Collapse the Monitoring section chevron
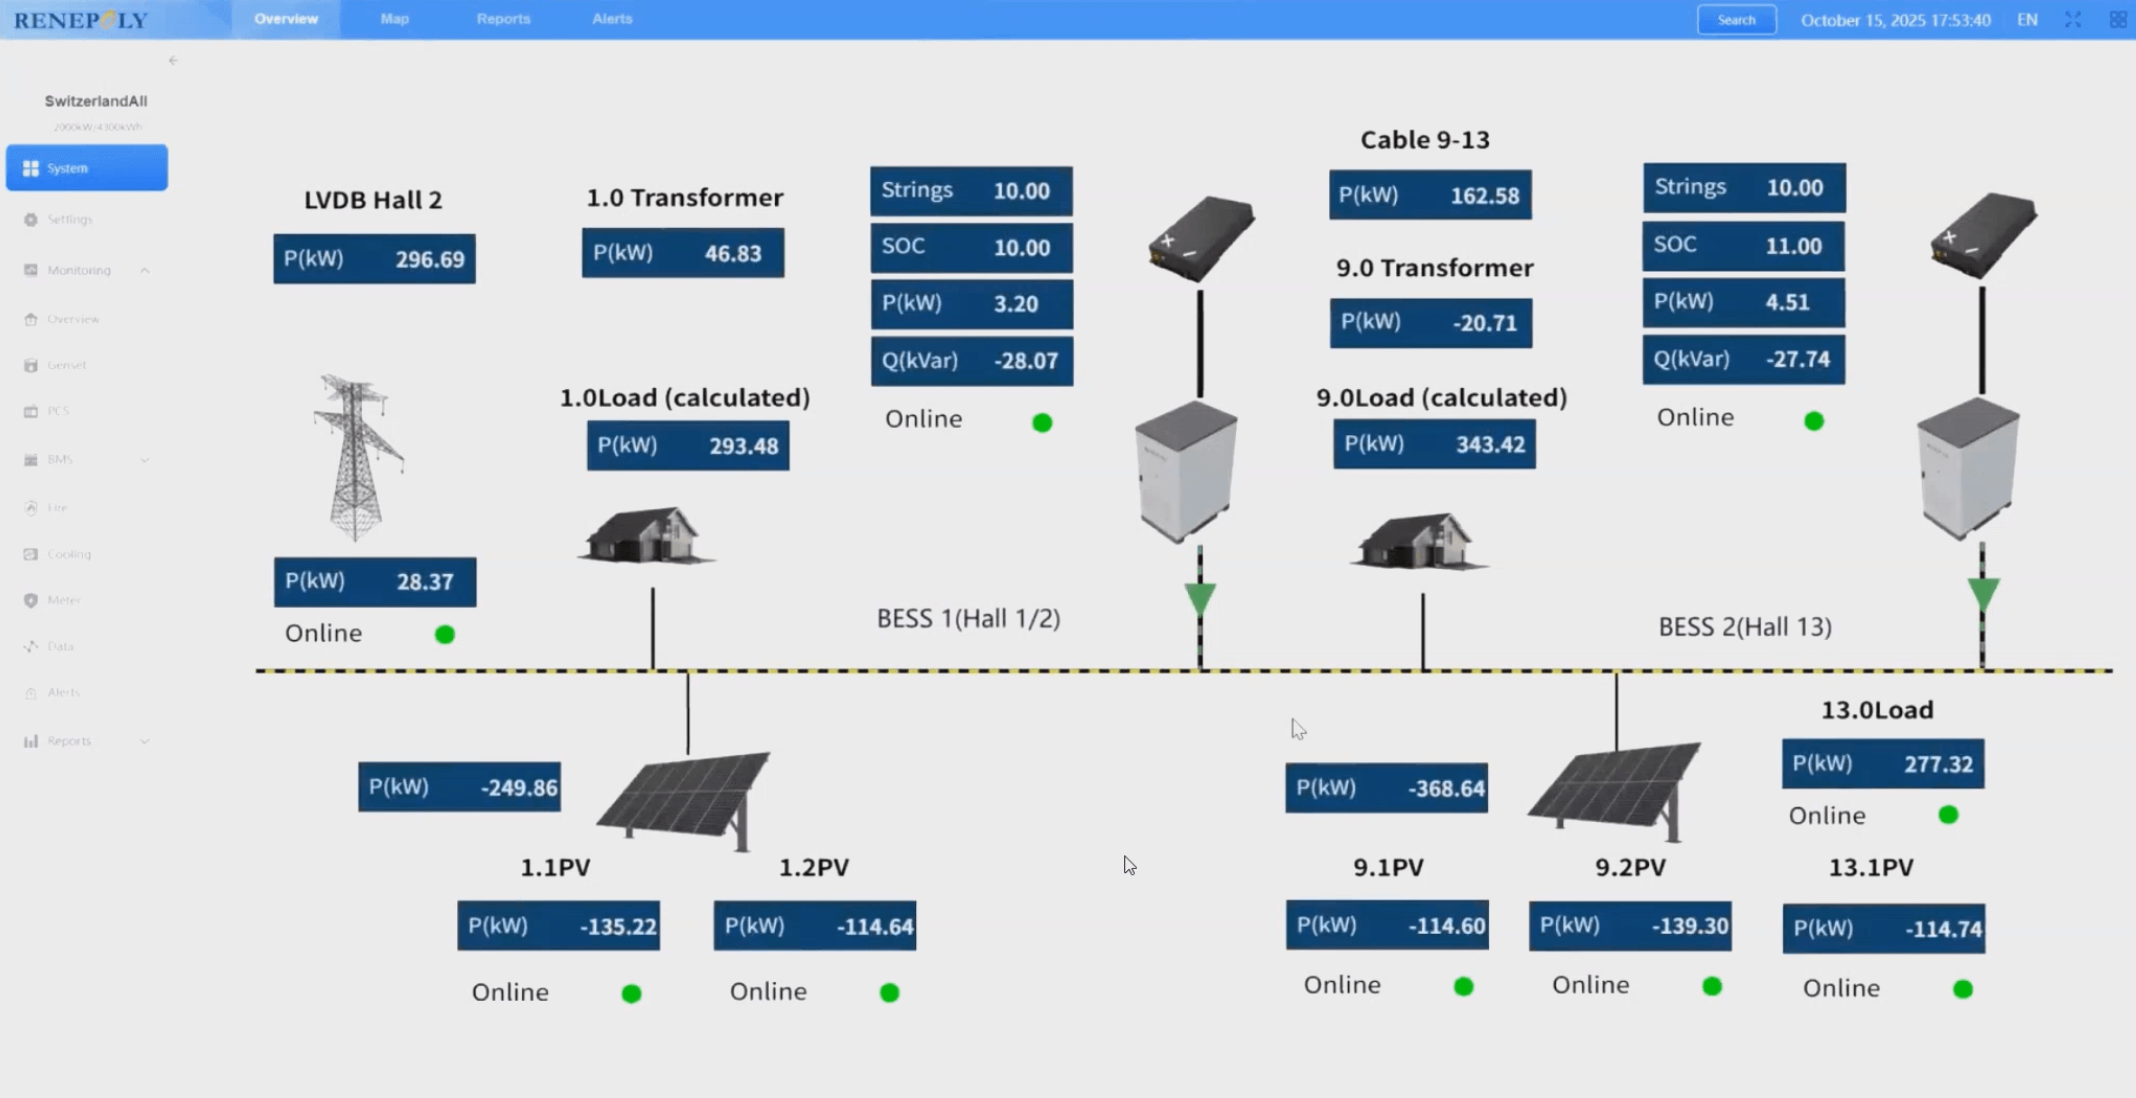This screenshot has width=2136, height=1098. (x=146, y=269)
